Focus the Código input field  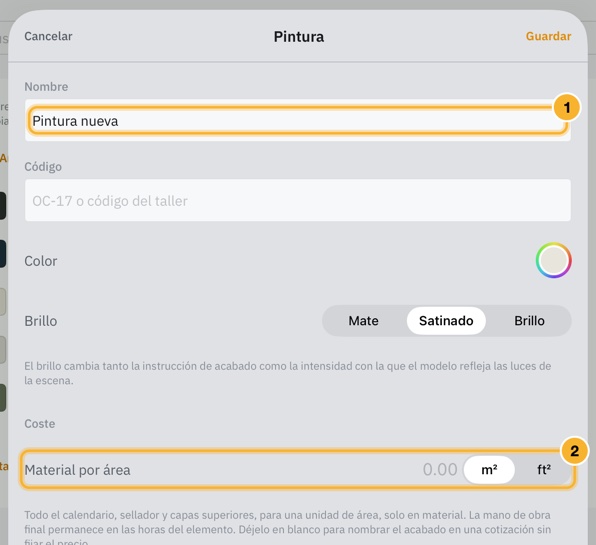tap(298, 200)
